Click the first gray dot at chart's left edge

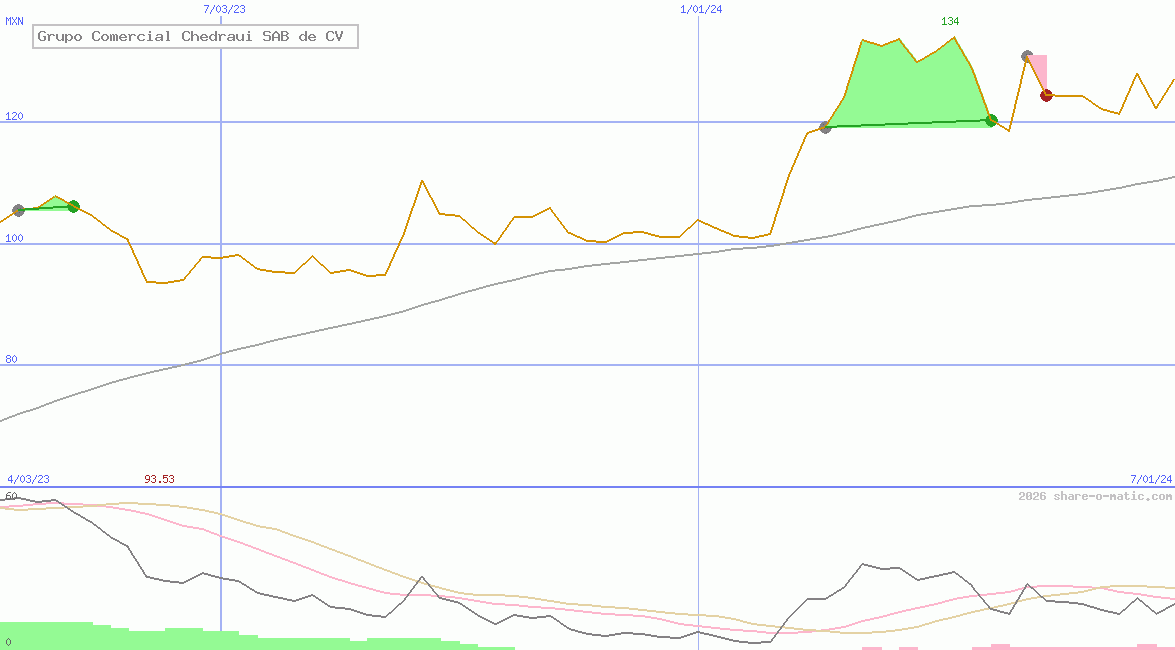(x=18, y=210)
